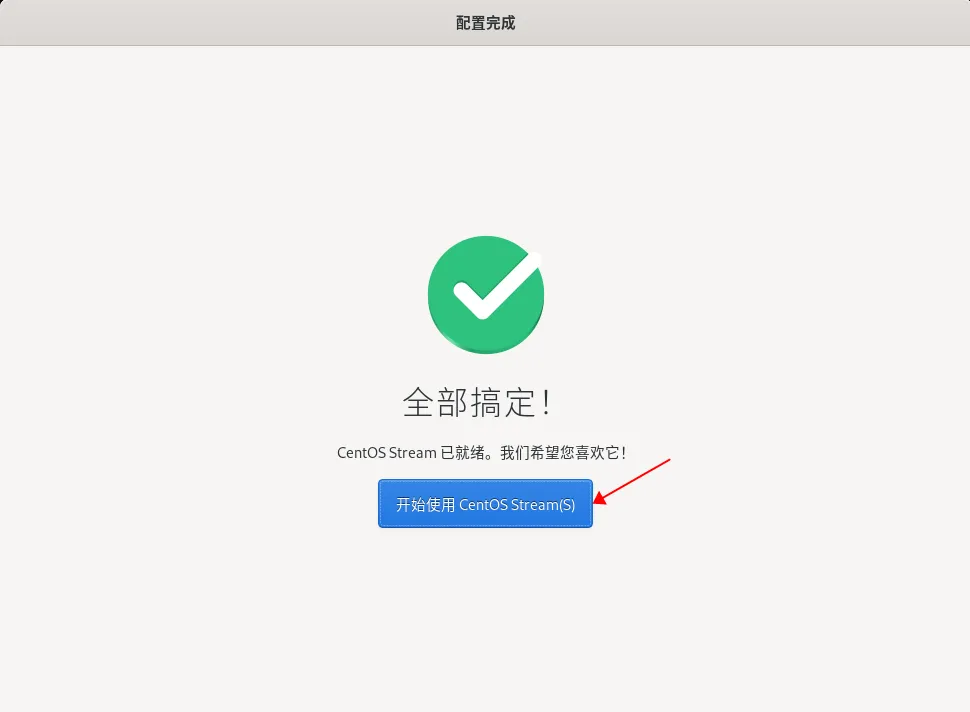Click the white tick inside the green circle
The height and width of the screenshot is (712, 970).
[x=496, y=286]
